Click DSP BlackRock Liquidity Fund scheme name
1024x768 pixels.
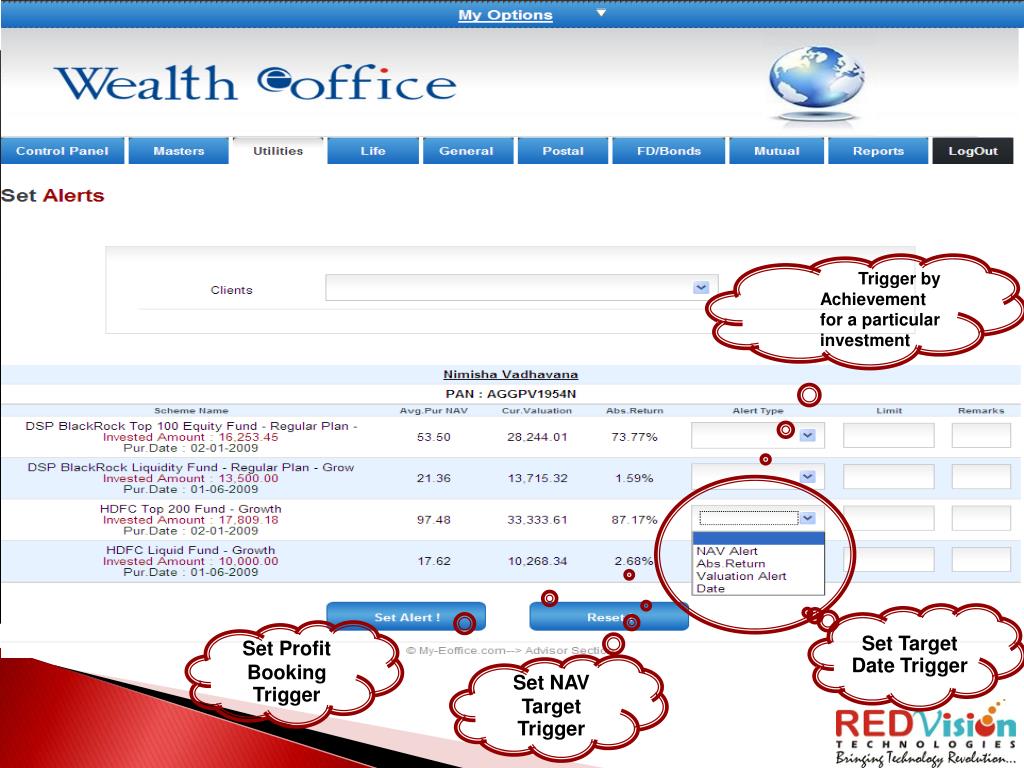pos(191,468)
